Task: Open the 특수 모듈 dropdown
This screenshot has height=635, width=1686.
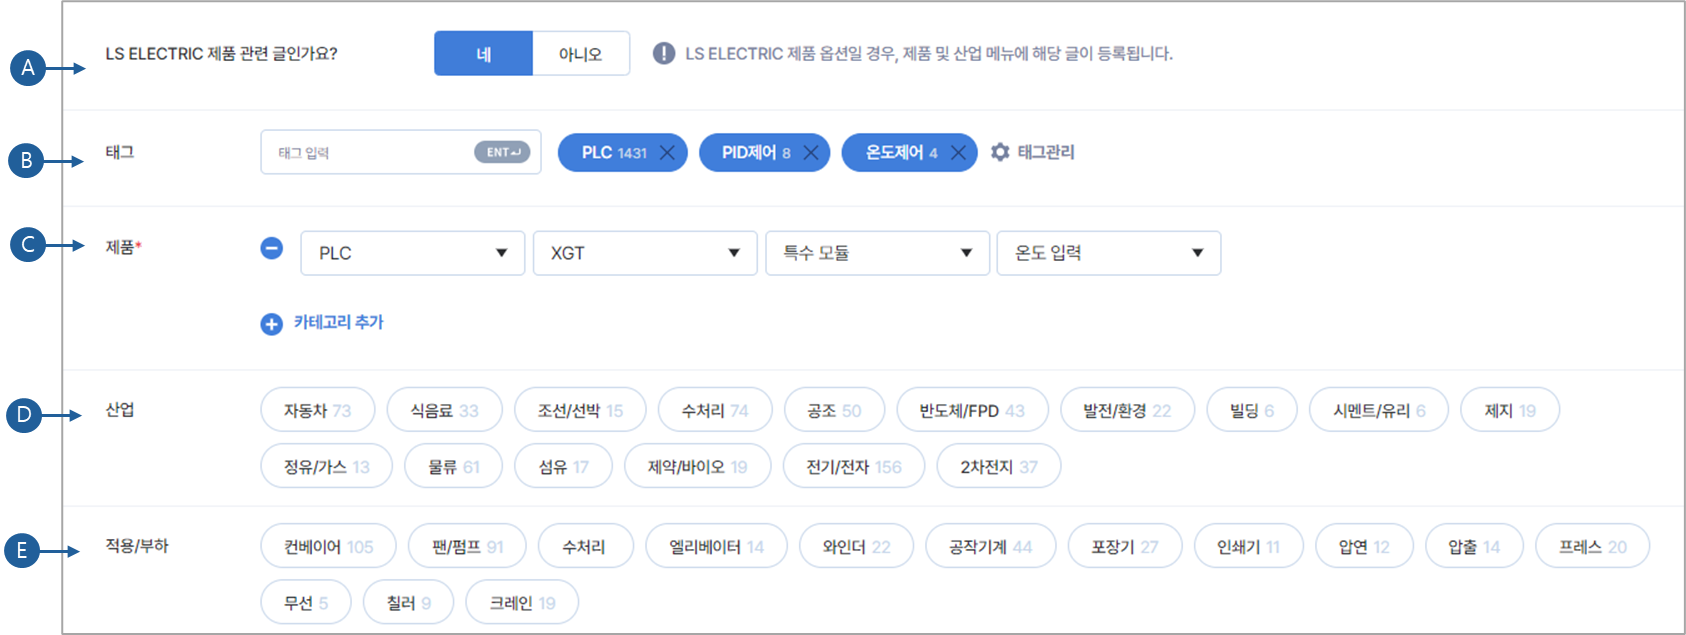Action: click(x=876, y=253)
